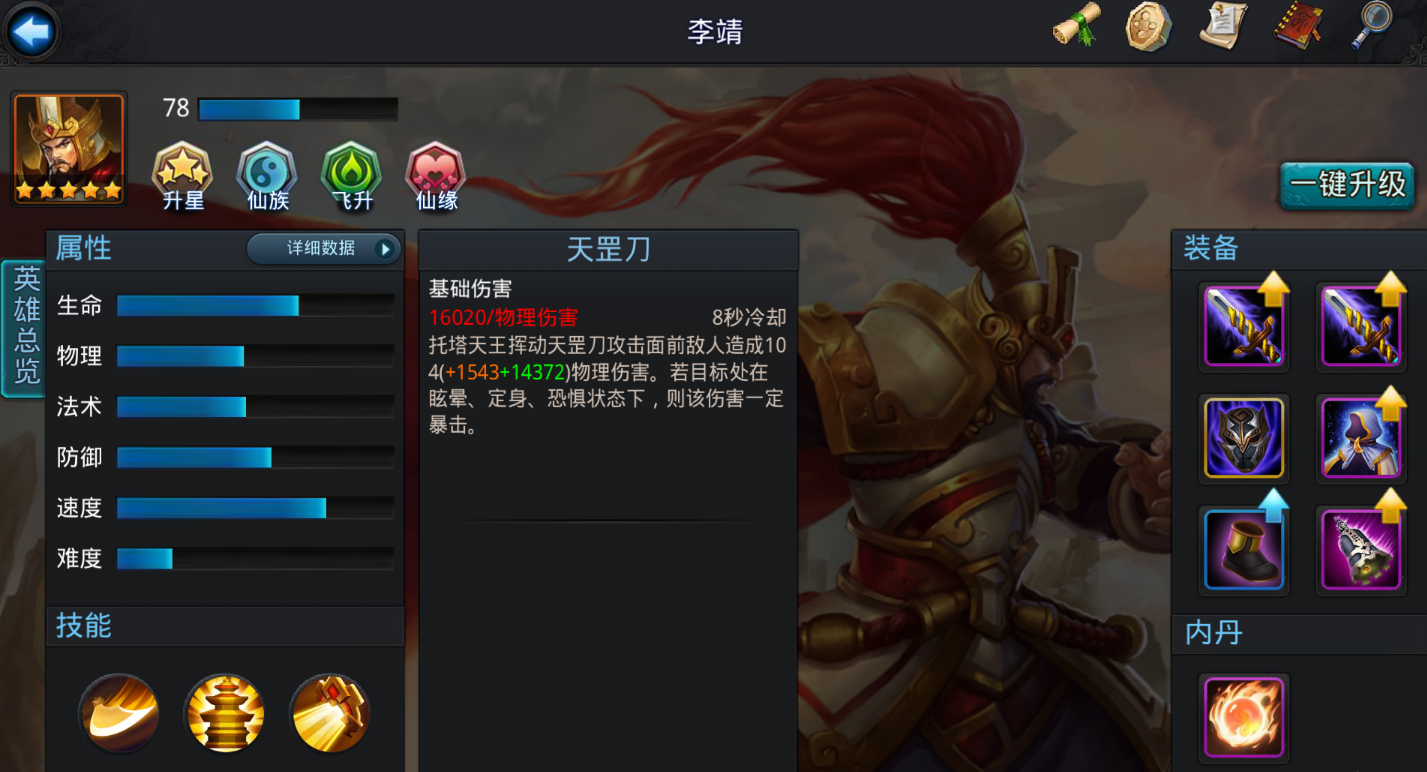Tap the 仙族 yin-yang badge
This screenshot has height=772, width=1427.
pyautogui.click(x=267, y=177)
